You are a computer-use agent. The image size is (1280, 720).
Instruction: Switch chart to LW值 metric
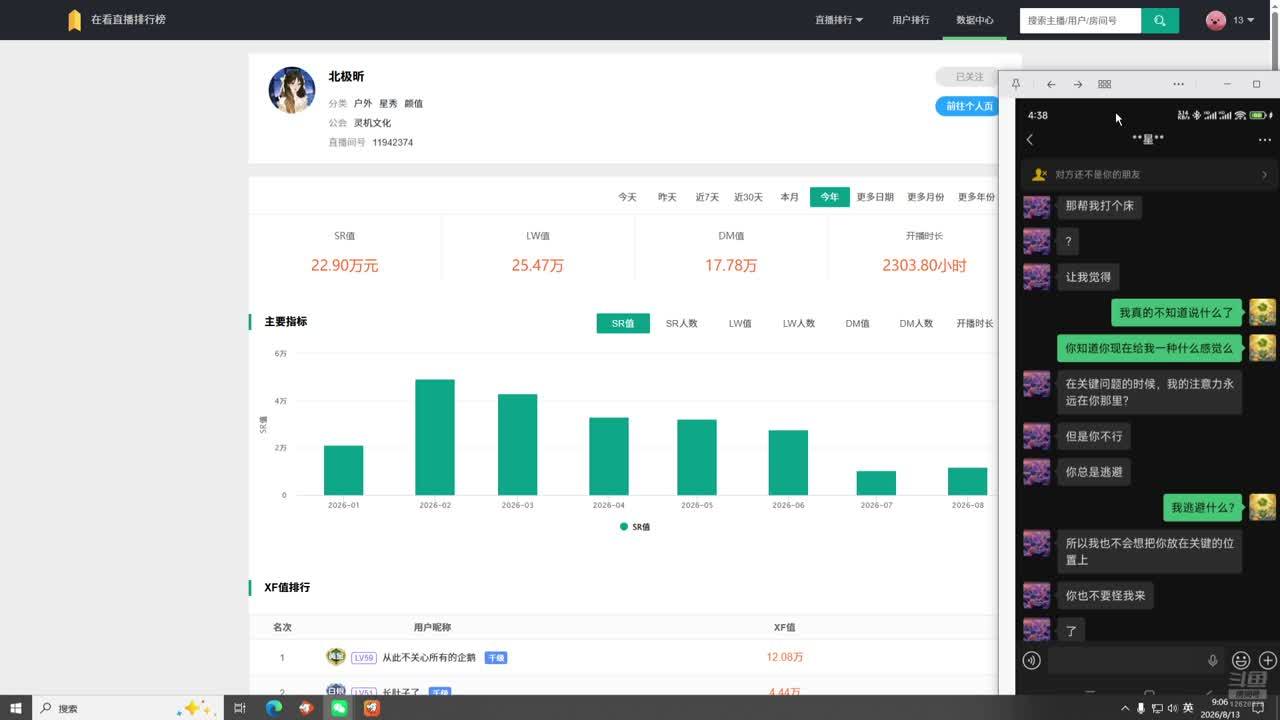[x=740, y=323]
